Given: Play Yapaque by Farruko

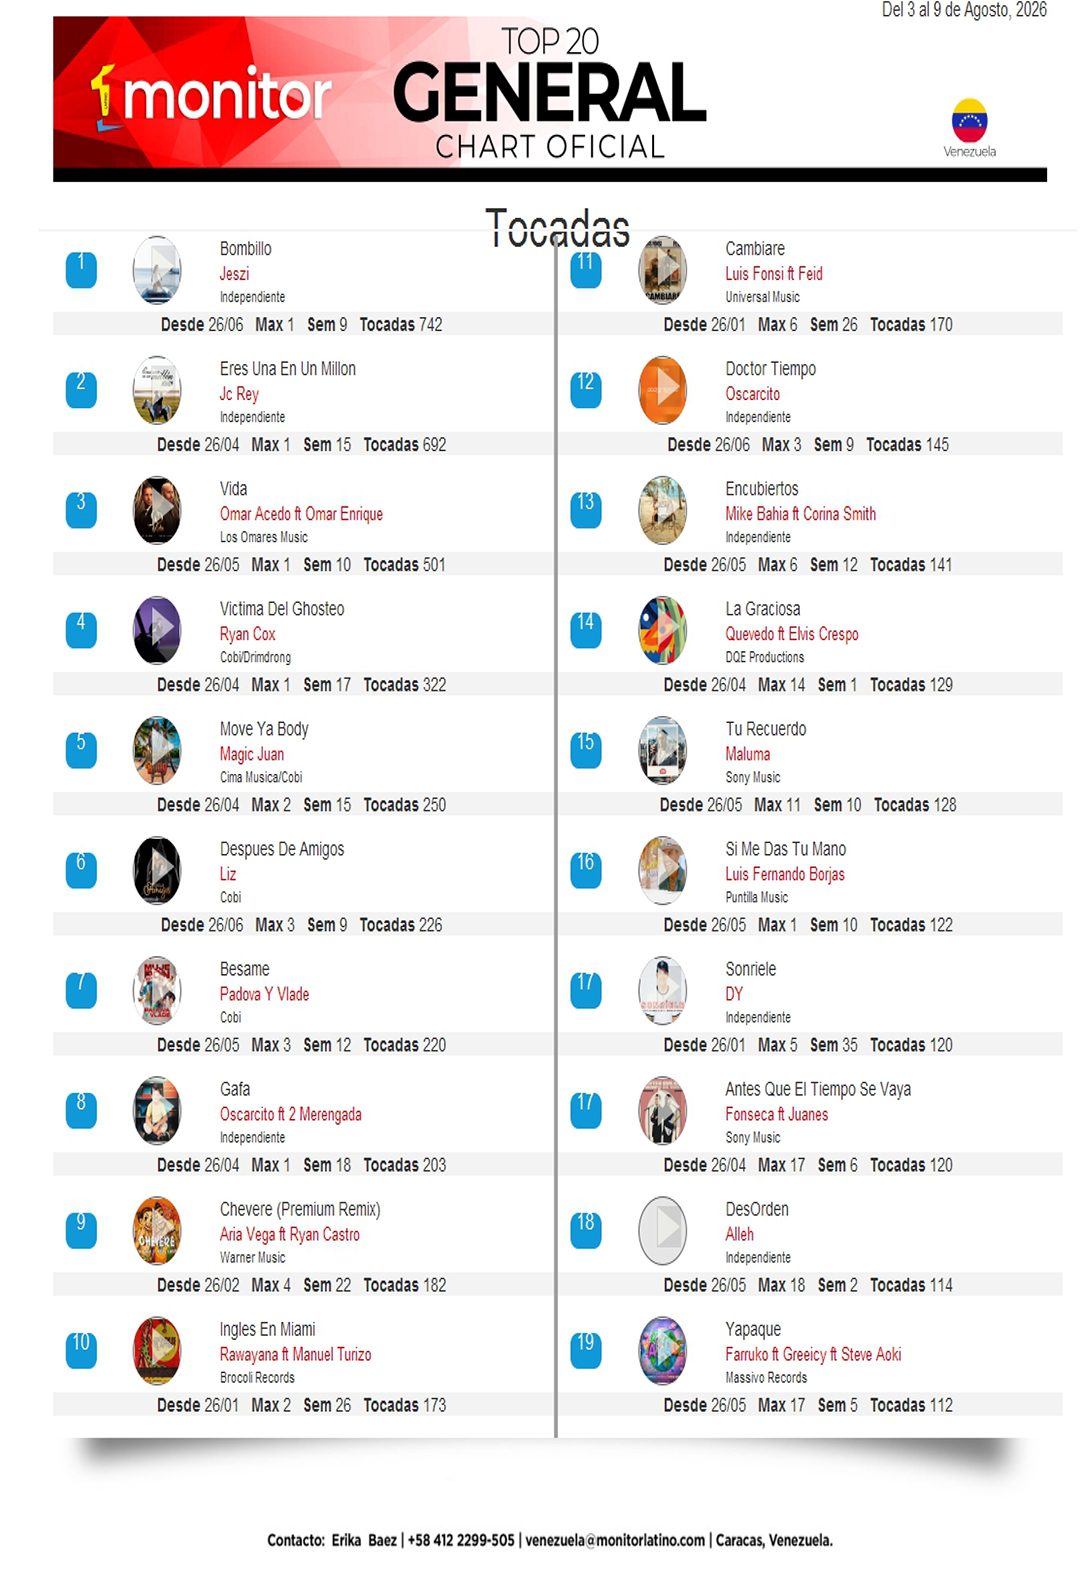Looking at the screenshot, I should [x=663, y=1350].
